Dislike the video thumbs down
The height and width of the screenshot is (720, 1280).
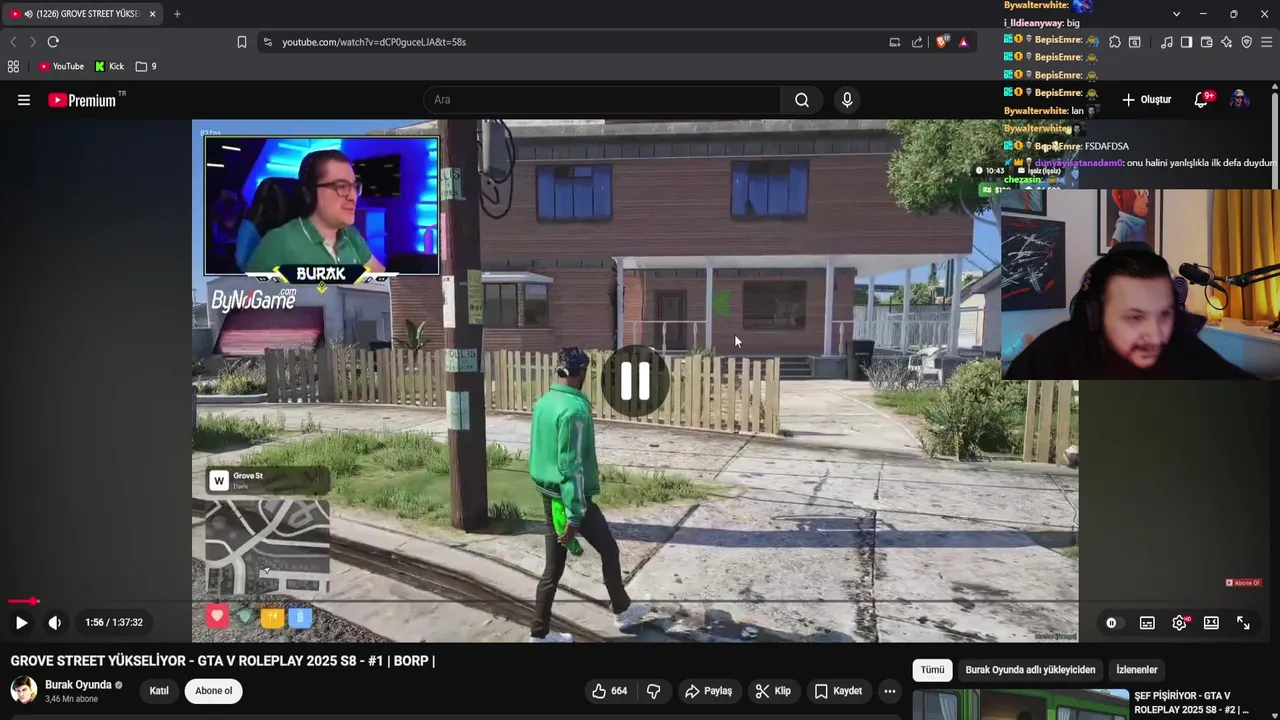tap(654, 691)
